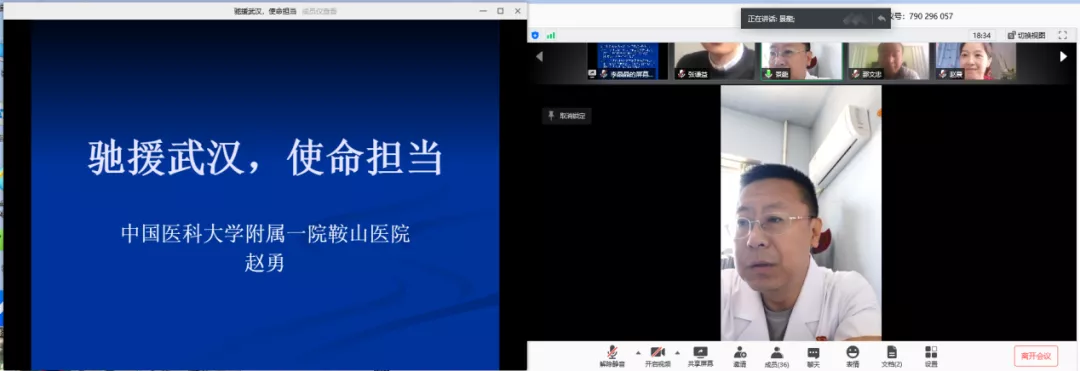Open audio options arrow beside 解除静音
This screenshot has width=1080, height=371.
click(637, 352)
